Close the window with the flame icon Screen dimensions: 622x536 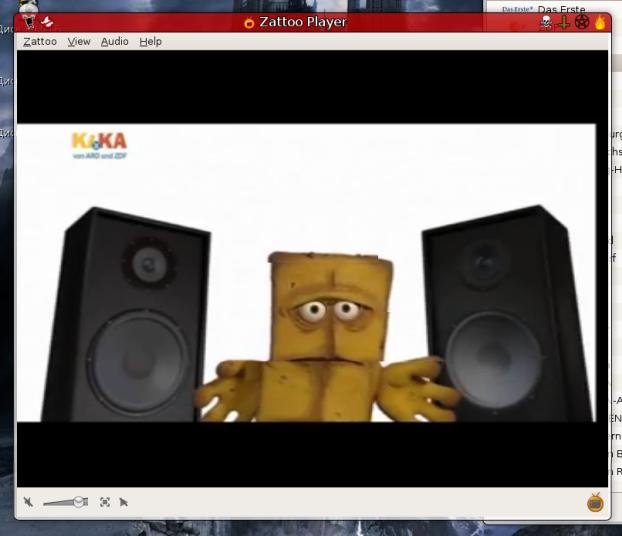coord(600,22)
